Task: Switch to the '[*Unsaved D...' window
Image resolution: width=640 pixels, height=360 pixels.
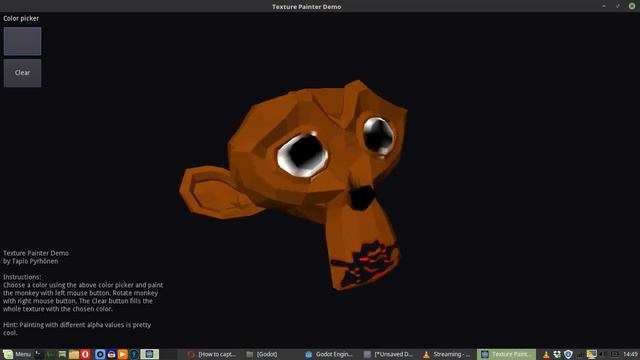Action: pyautogui.click(x=389, y=354)
